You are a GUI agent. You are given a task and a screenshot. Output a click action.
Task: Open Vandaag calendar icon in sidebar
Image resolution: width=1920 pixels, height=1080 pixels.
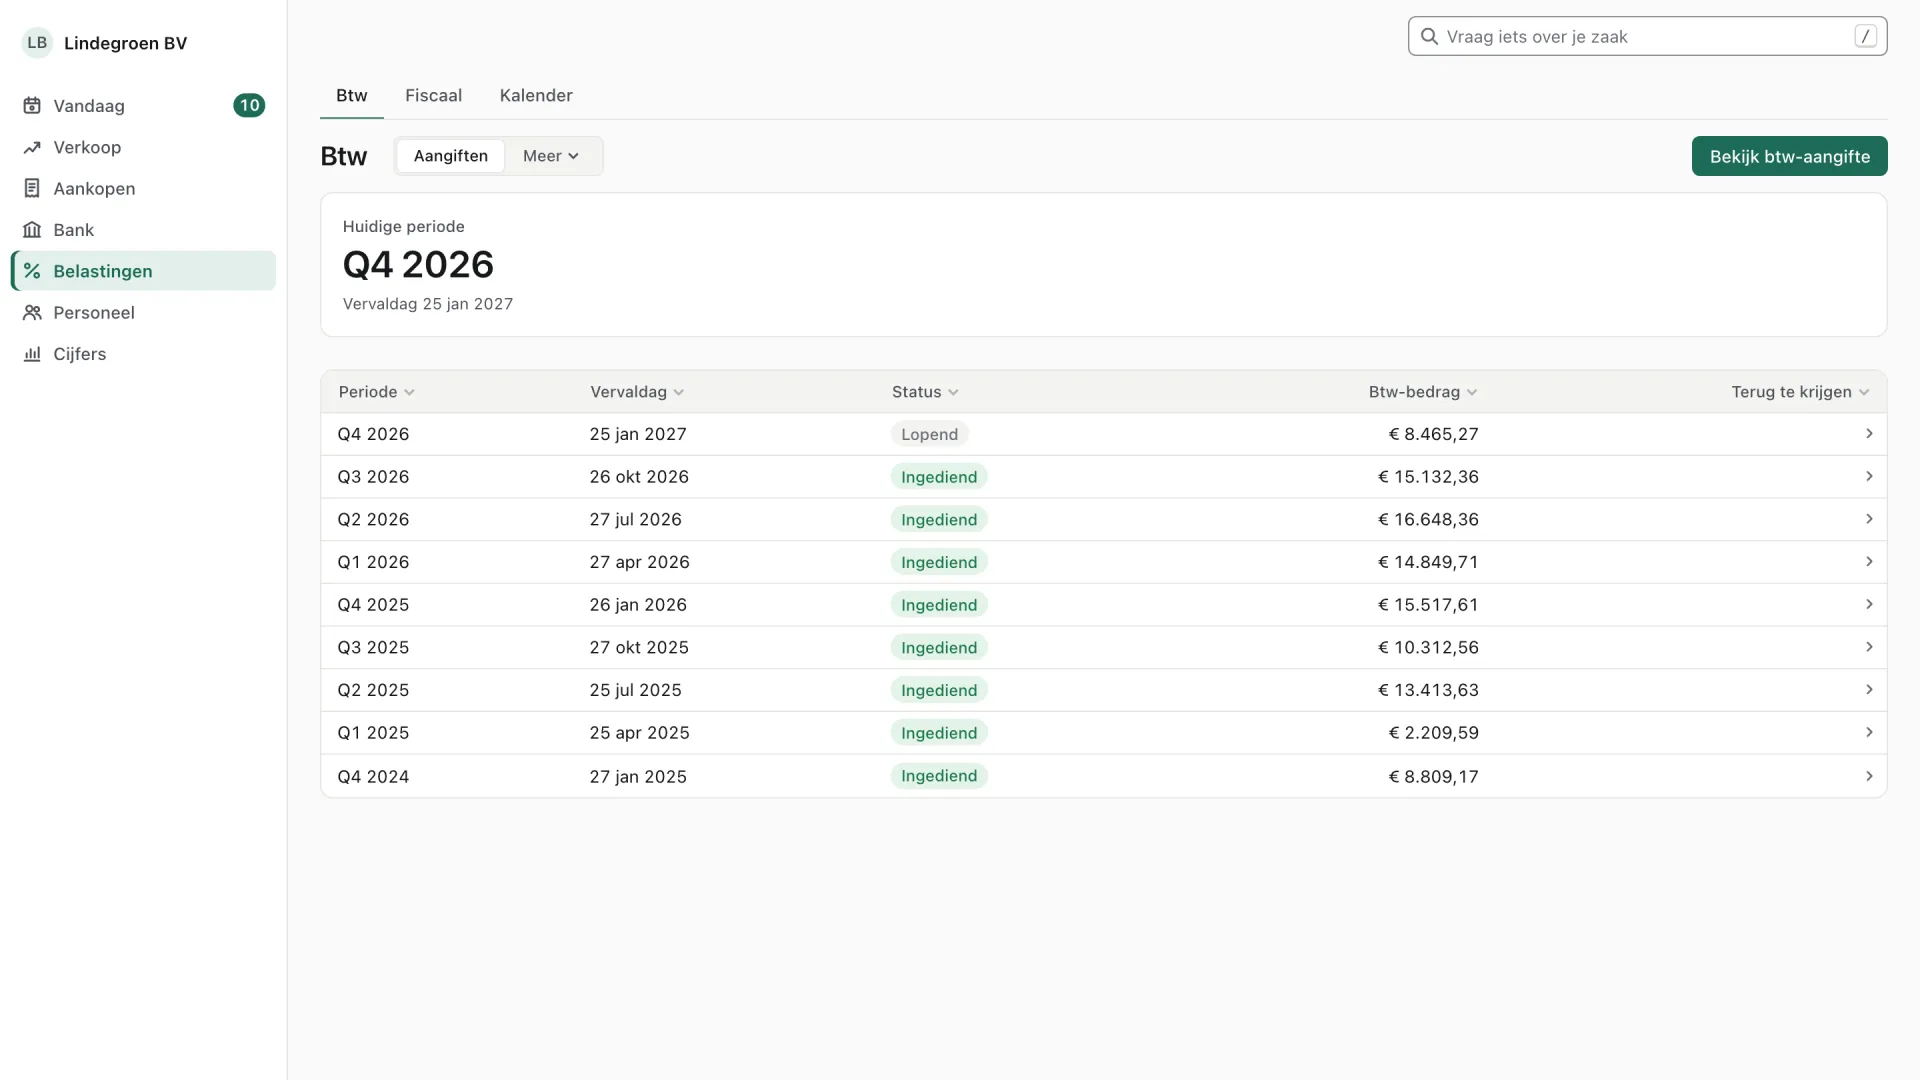coord(32,105)
